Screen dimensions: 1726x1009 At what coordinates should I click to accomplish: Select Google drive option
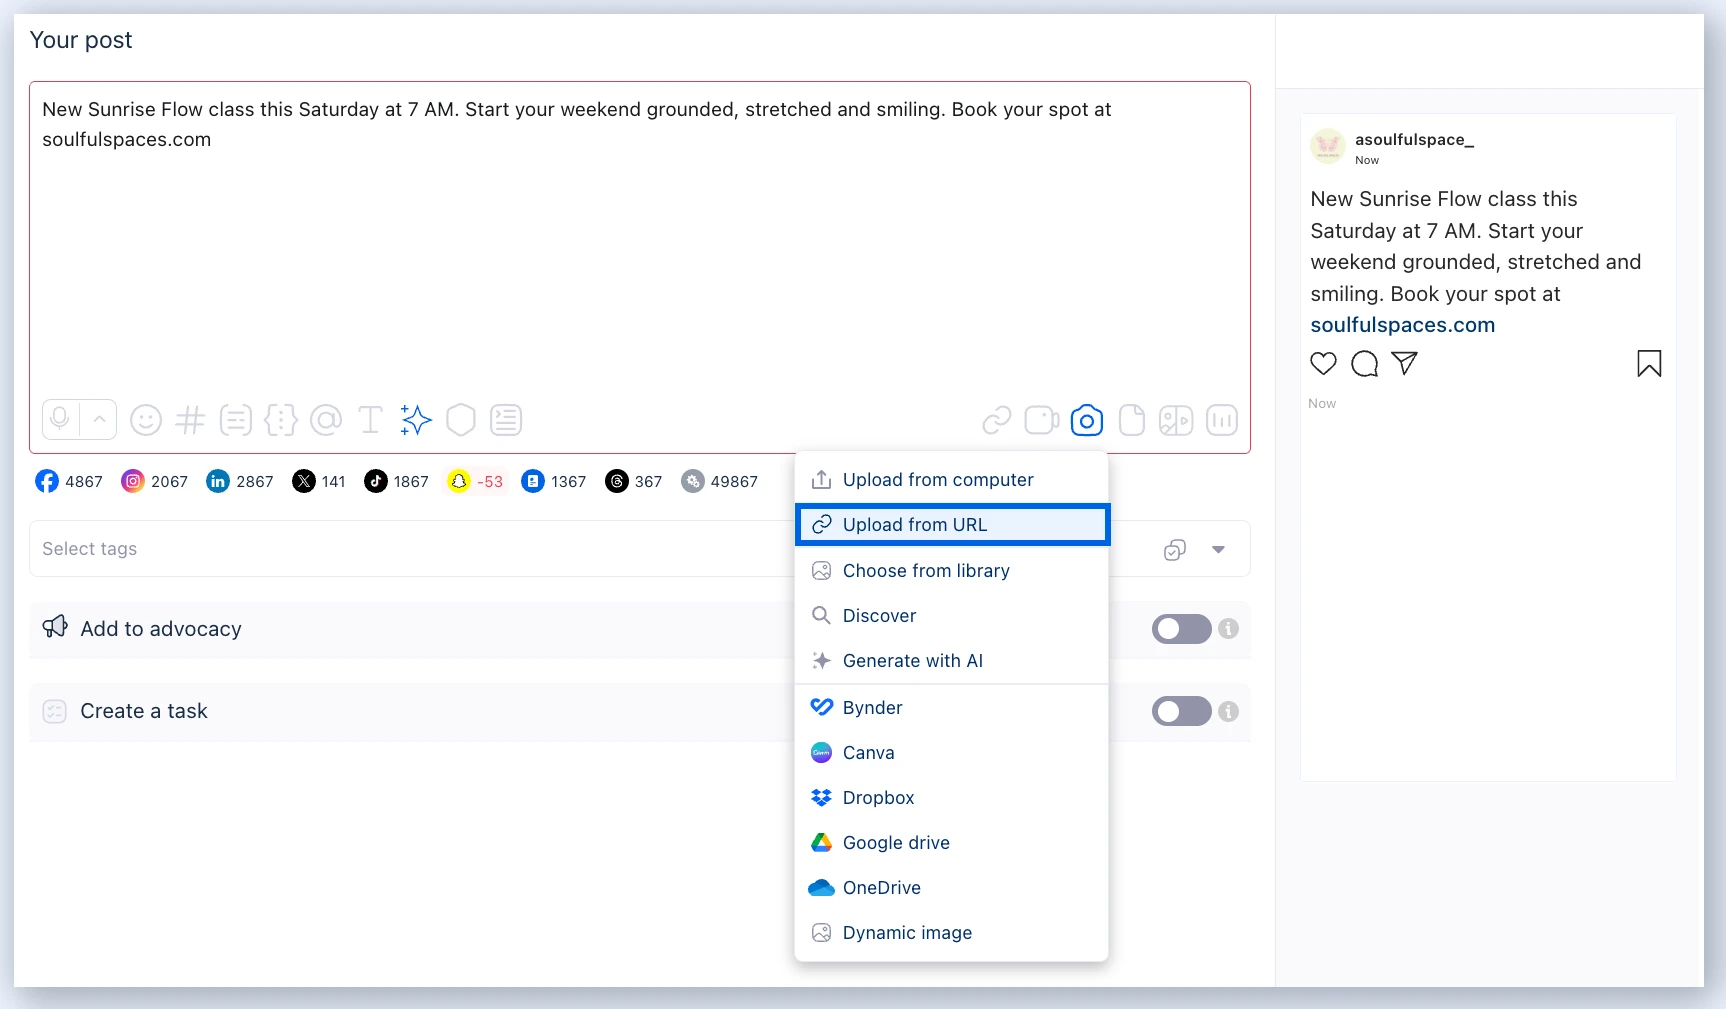[x=951, y=843]
